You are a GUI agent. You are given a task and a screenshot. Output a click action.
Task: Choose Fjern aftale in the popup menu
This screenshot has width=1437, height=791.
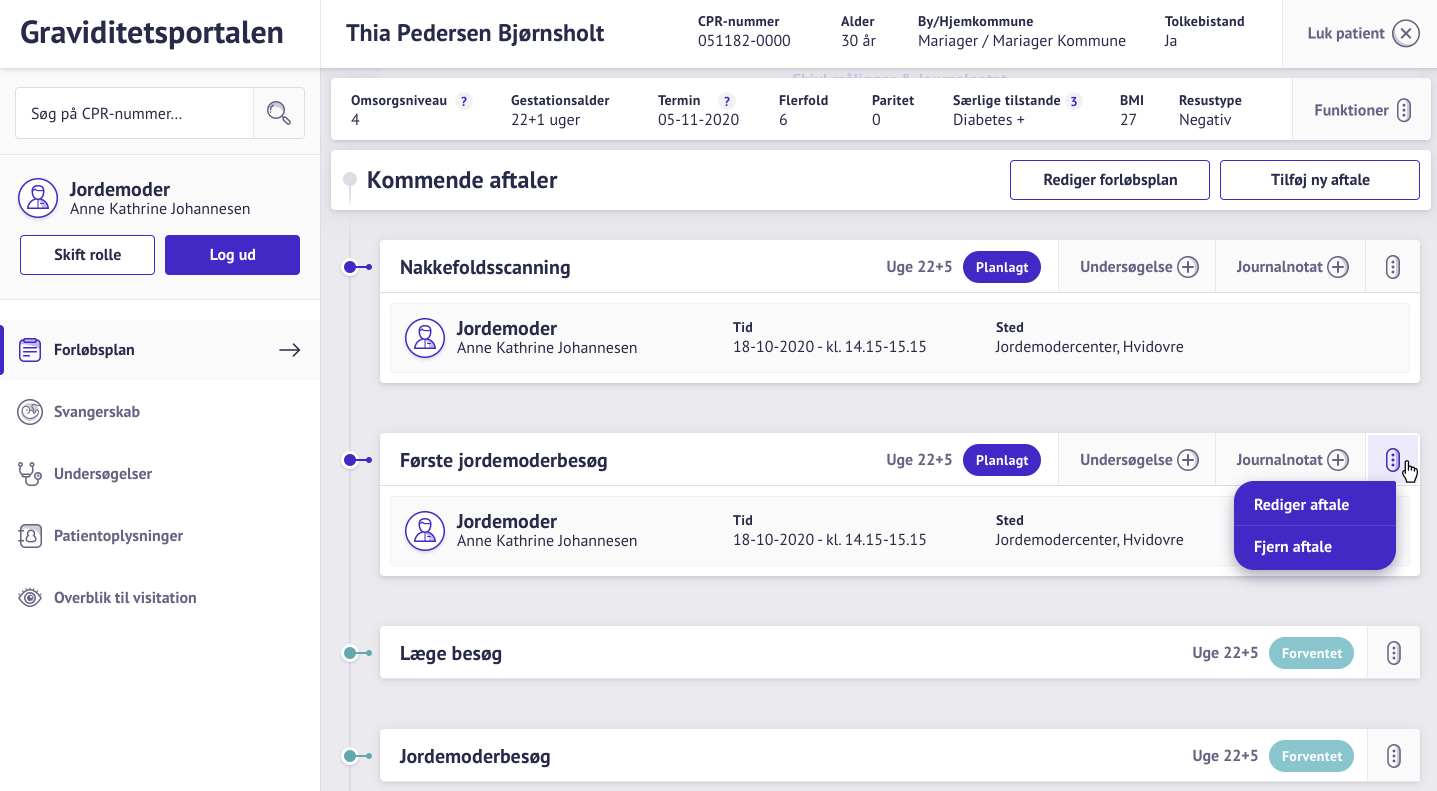click(1292, 547)
